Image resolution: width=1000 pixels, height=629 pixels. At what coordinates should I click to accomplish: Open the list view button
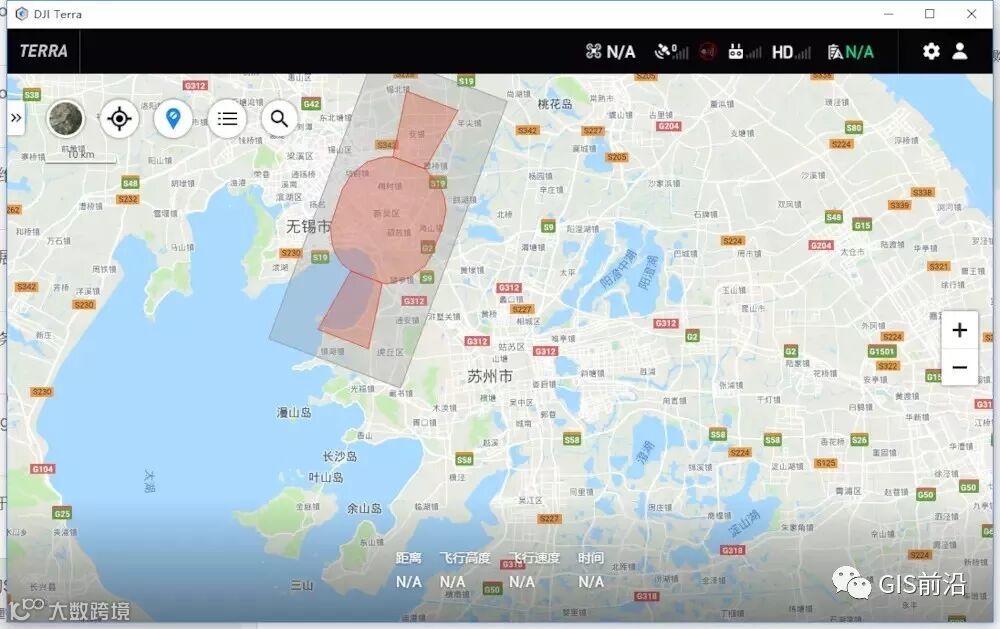(x=227, y=119)
